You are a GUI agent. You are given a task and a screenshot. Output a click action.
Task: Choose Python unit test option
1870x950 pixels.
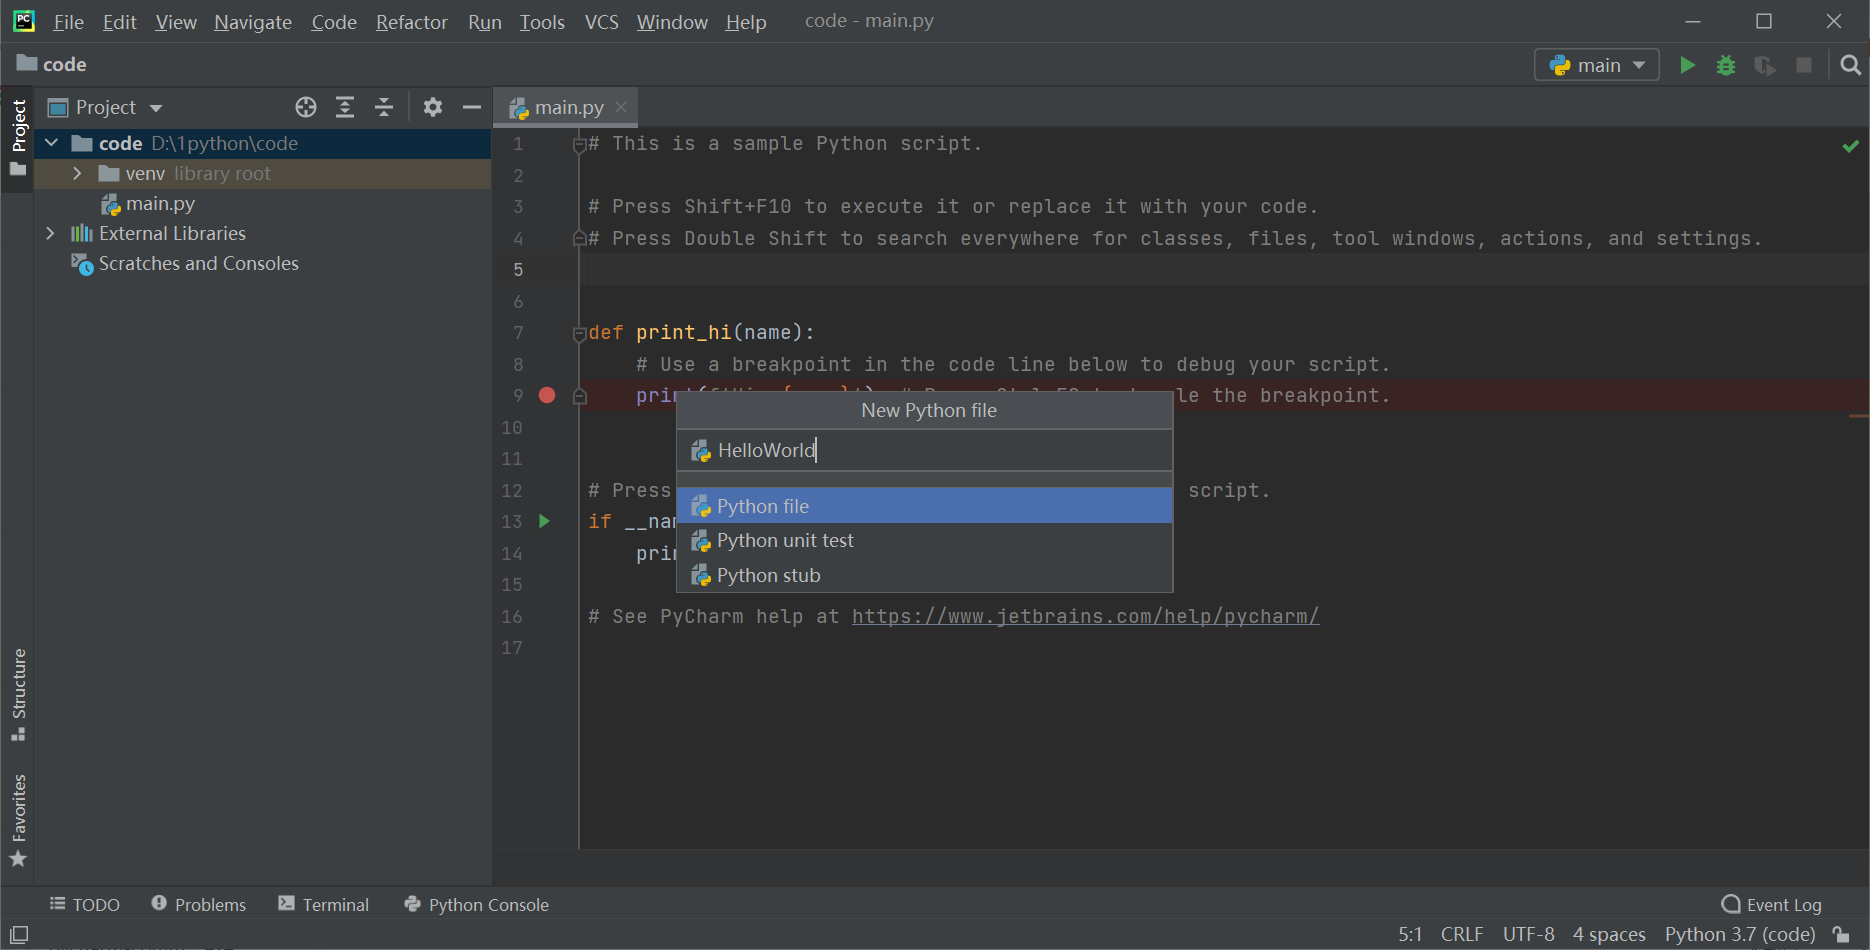(925, 540)
